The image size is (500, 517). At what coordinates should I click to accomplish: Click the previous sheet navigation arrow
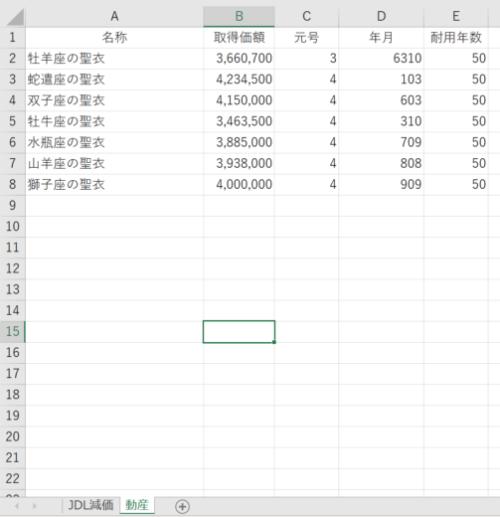[17, 506]
